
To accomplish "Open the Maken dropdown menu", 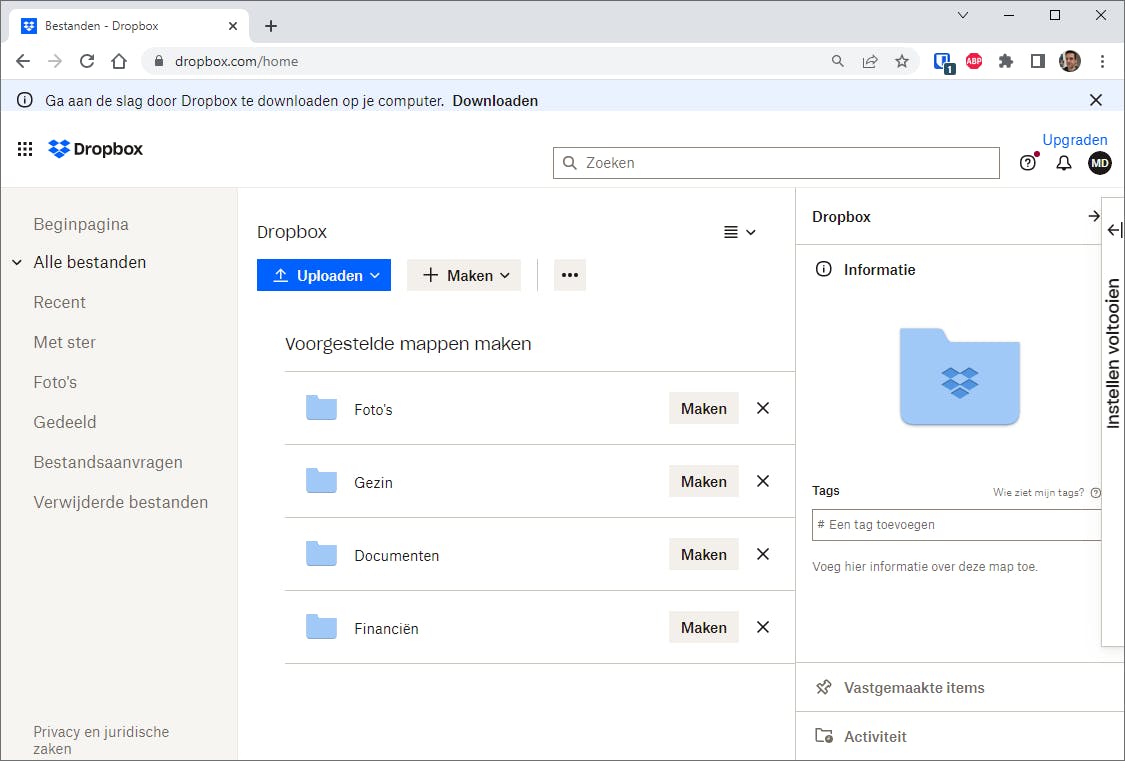I will (464, 275).
